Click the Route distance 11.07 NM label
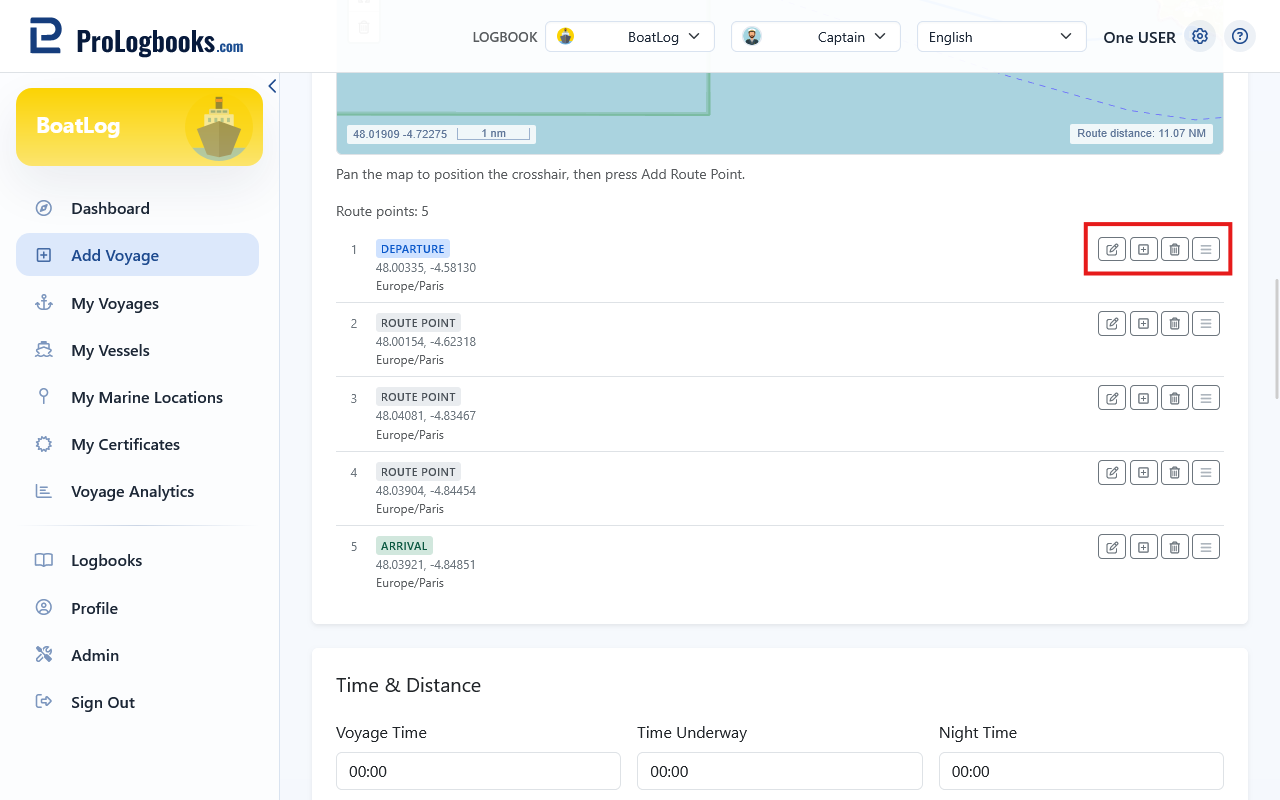This screenshot has height=800, width=1280. click(x=1141, y=133)
